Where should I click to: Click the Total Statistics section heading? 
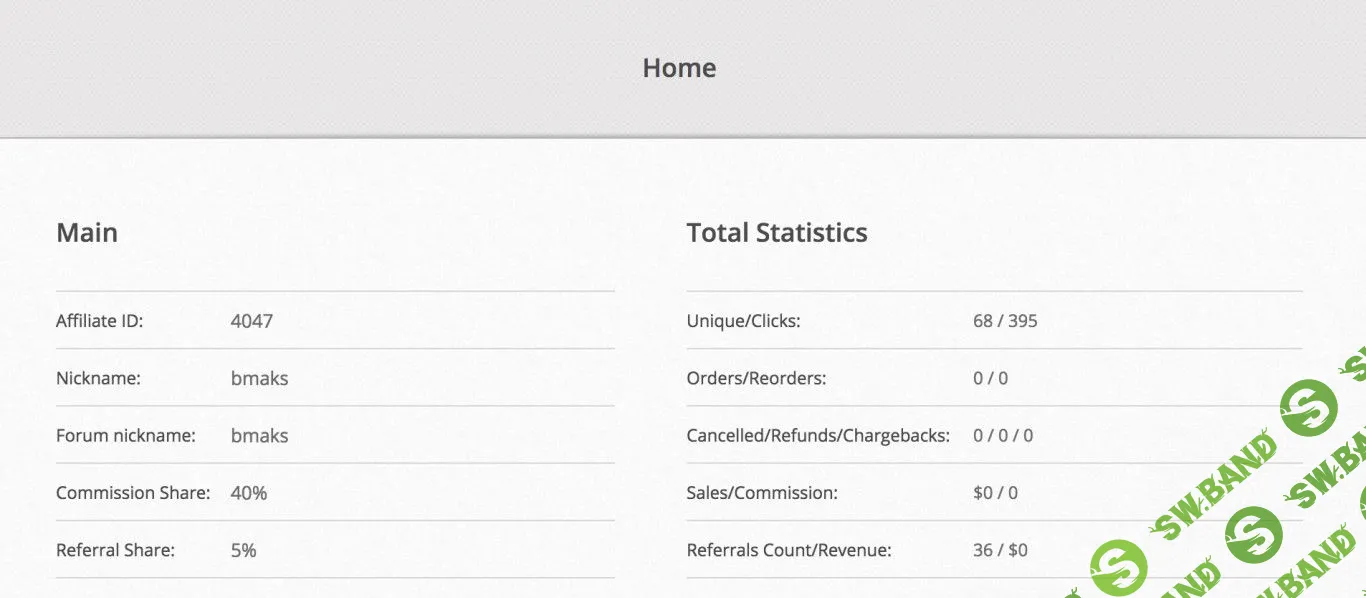pos(776,233)
